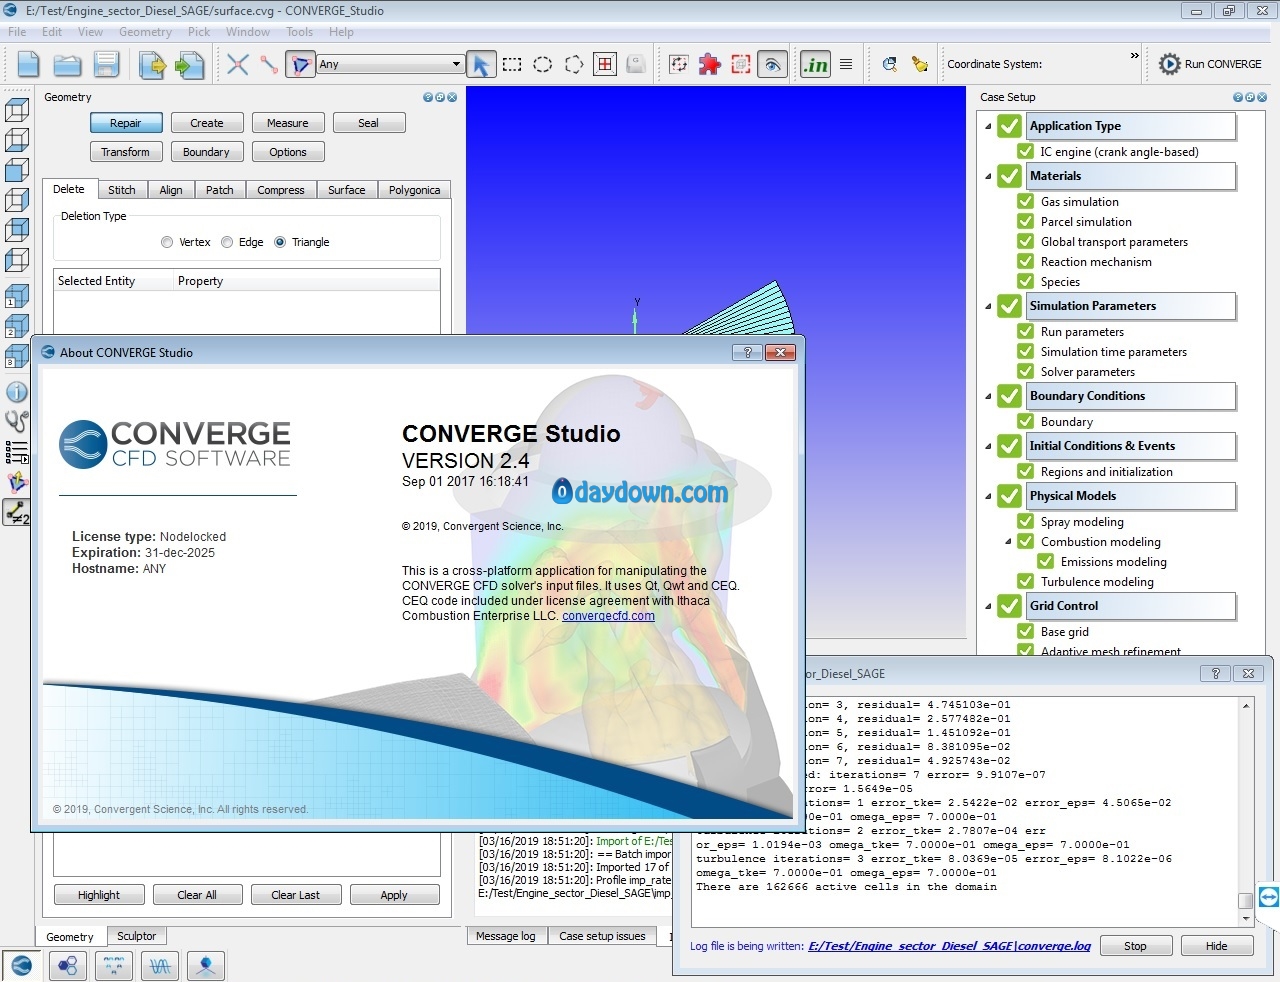Open the converge.log file link

[x=949, y=946]
